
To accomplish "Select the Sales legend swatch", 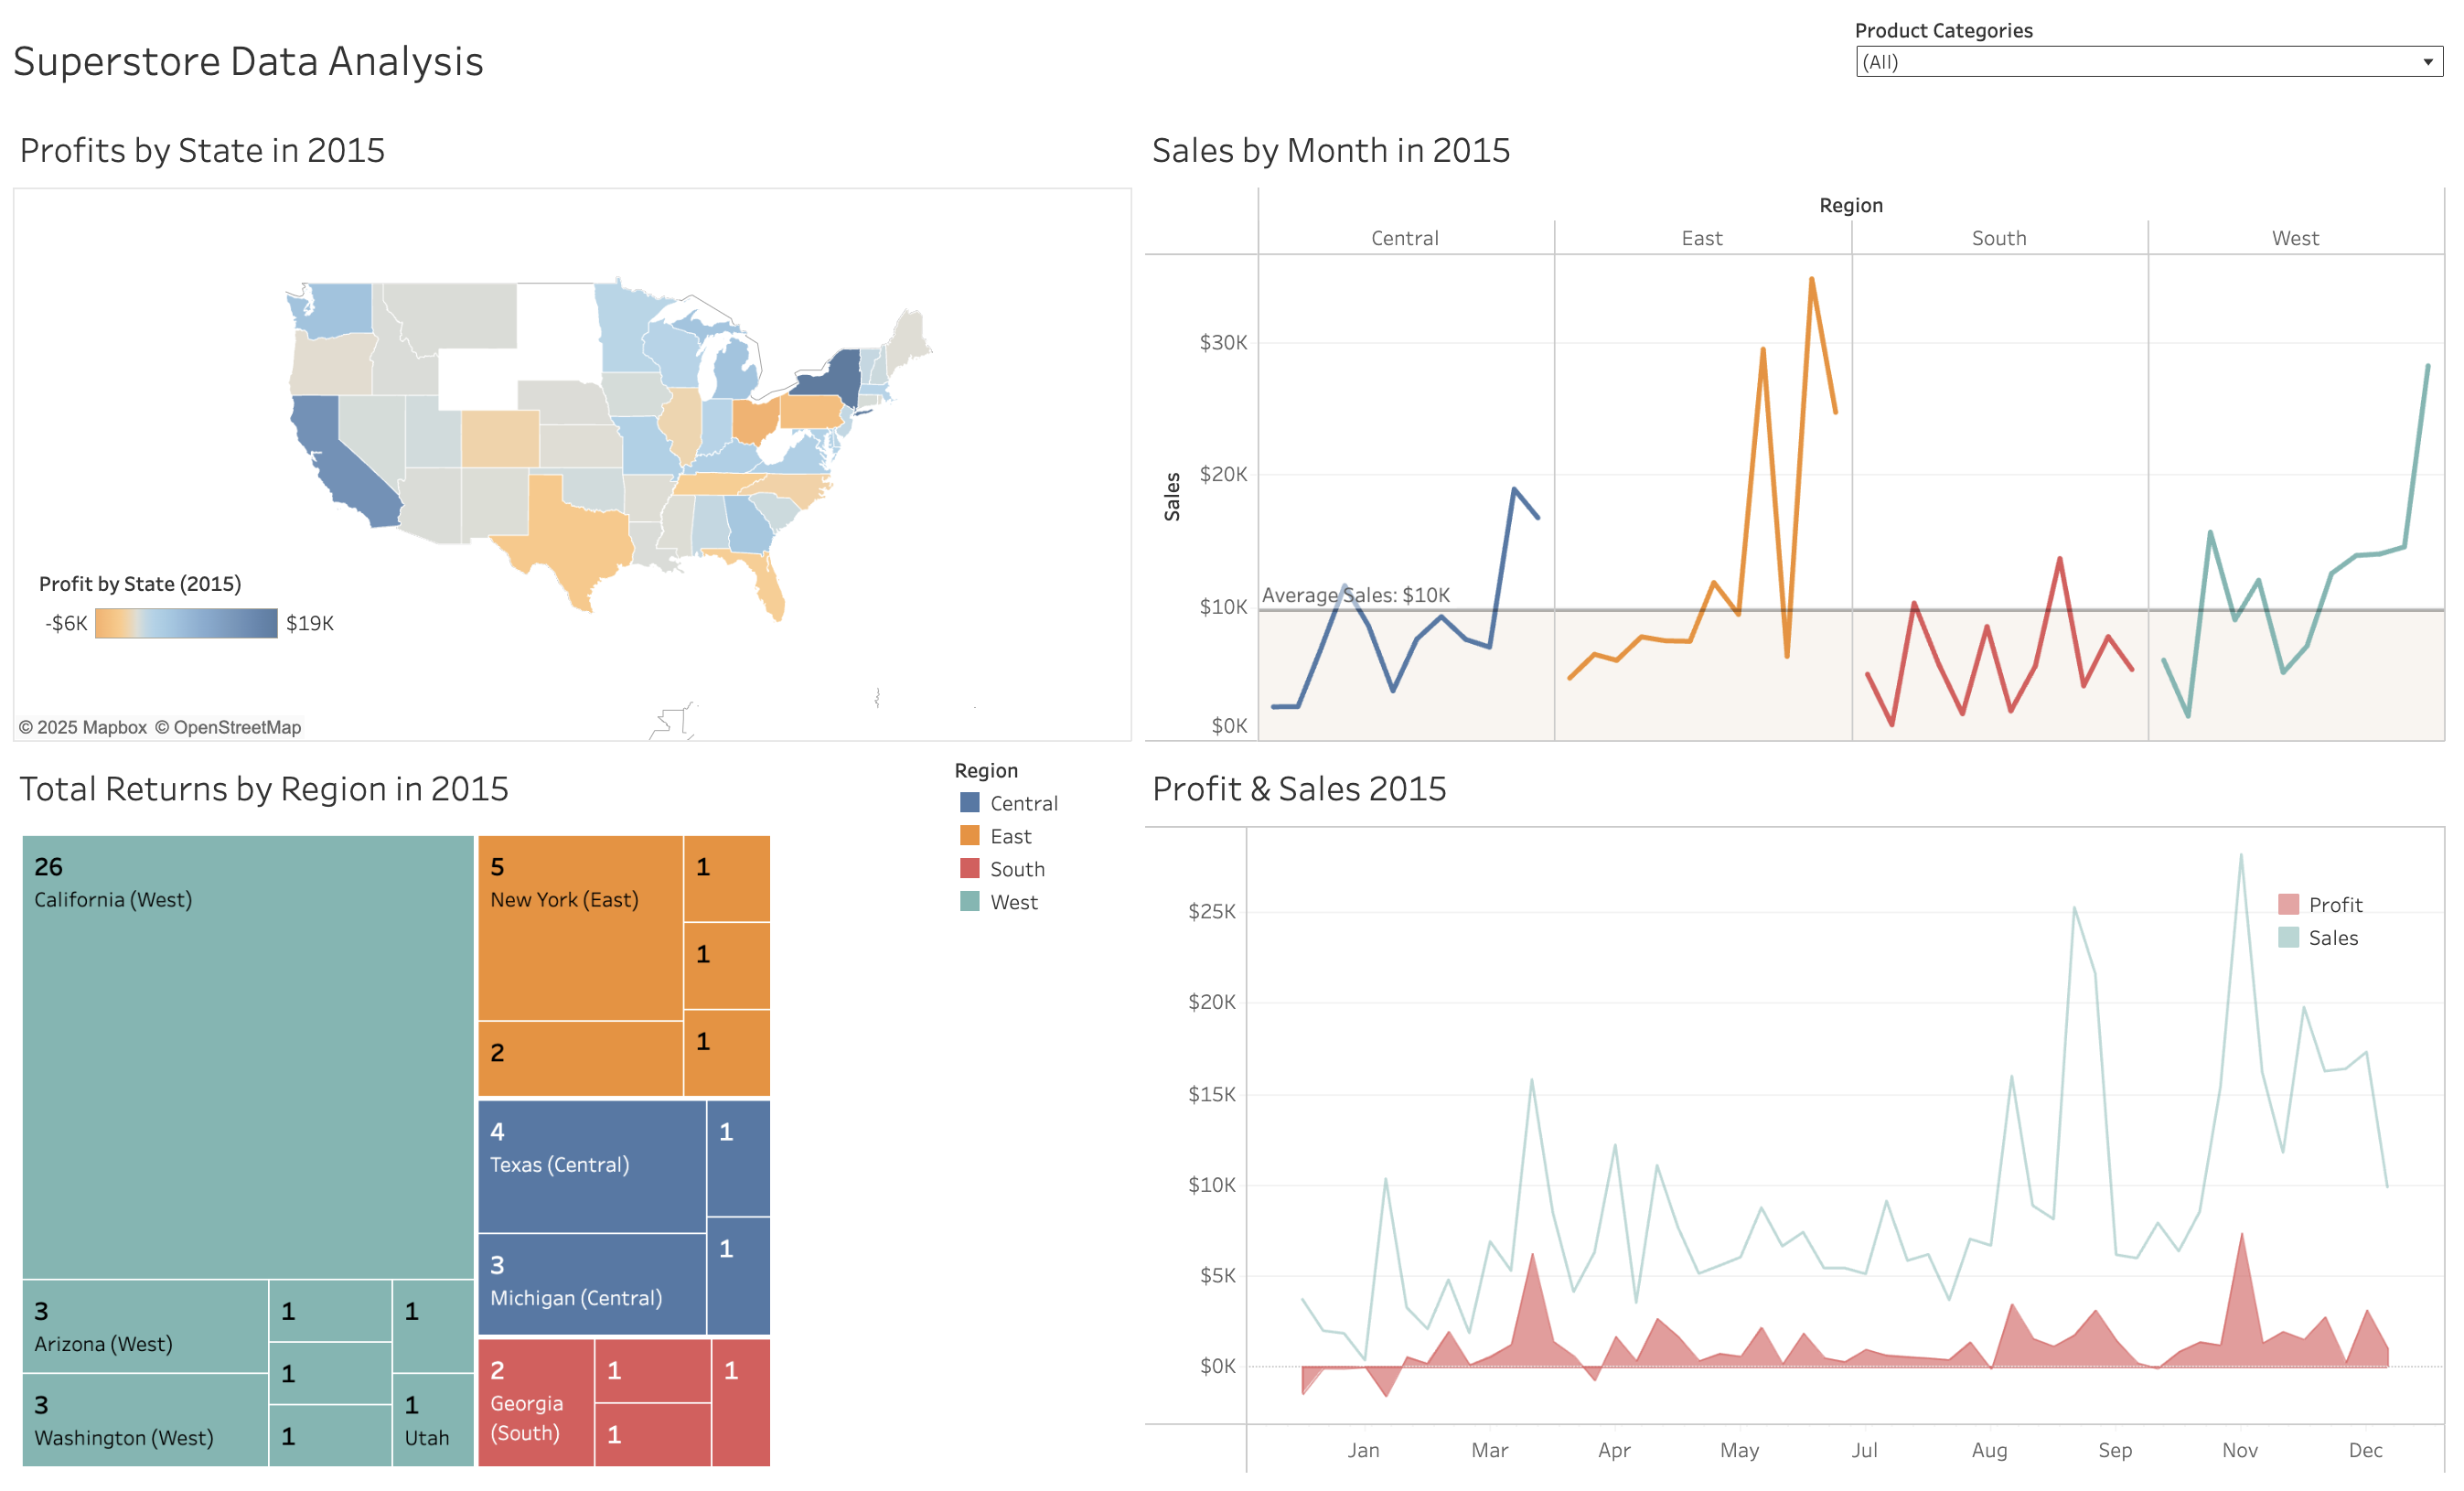I will pos(2288,938).
